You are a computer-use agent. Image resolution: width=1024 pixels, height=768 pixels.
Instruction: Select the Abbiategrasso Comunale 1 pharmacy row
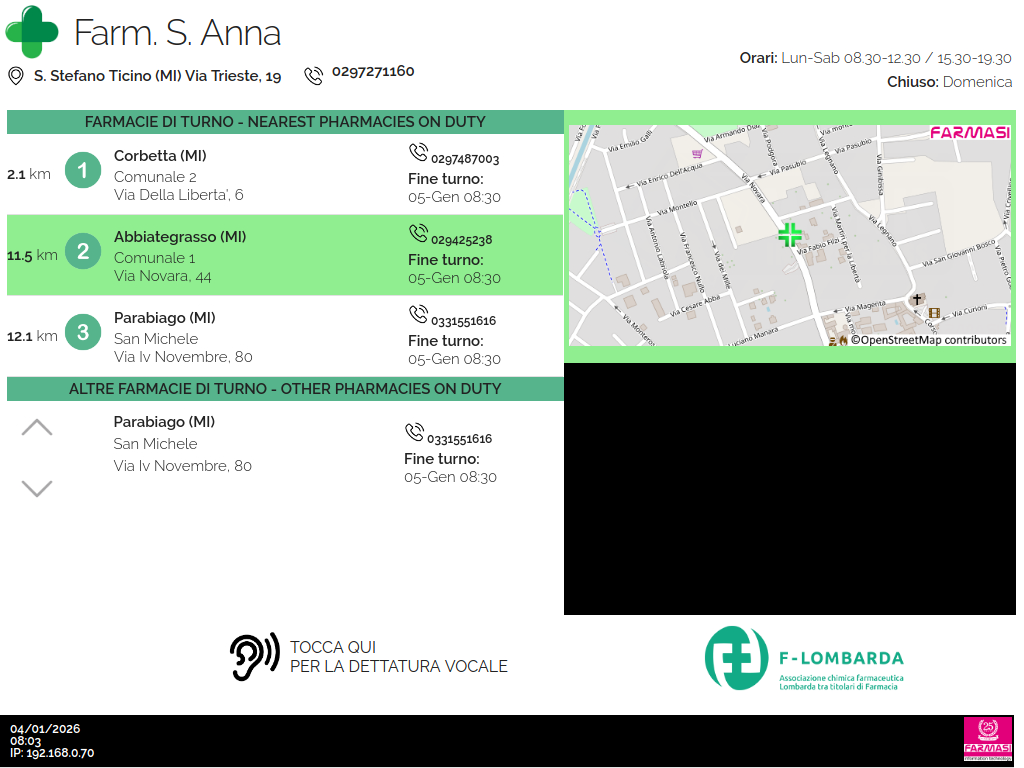(285, 256)
